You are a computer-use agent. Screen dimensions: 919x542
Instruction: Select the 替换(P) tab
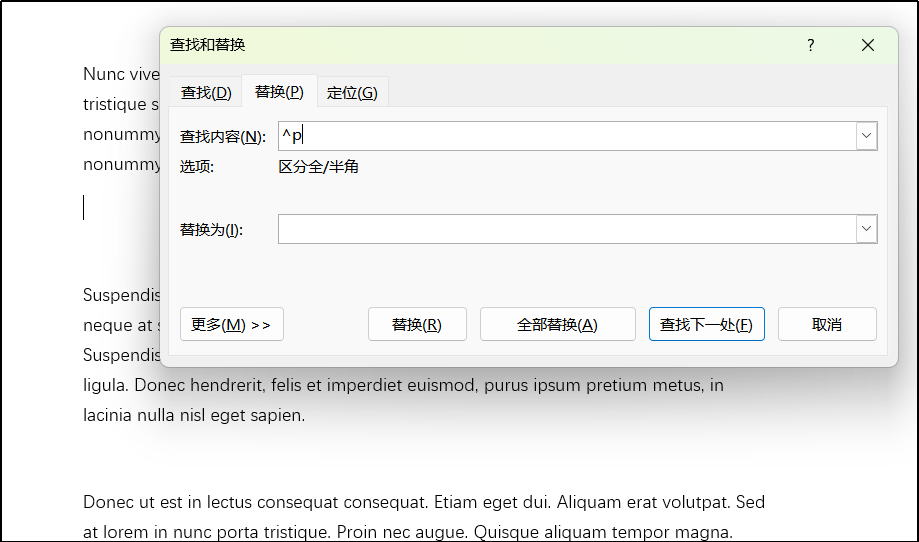(x=279, y=91)
